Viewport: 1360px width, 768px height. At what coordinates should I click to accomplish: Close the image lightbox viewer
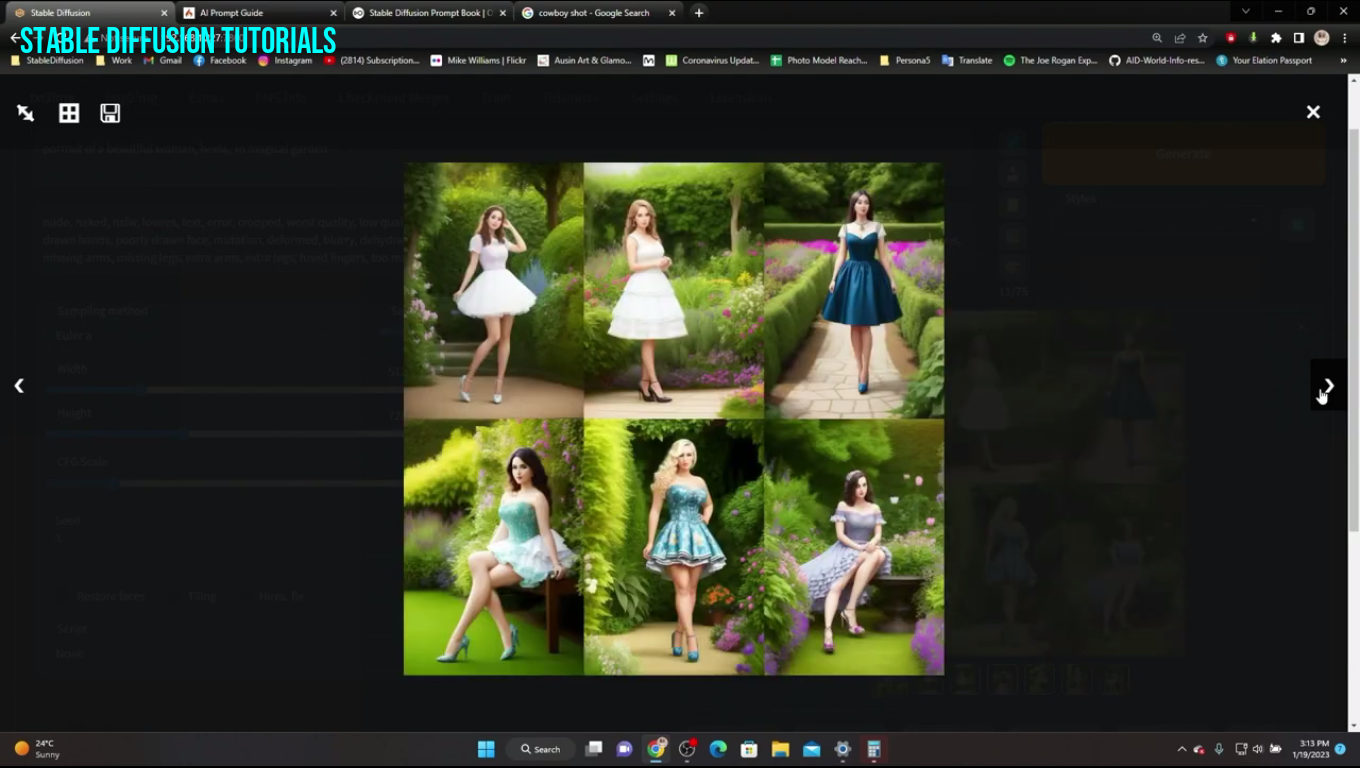(x=1313, y=112)
